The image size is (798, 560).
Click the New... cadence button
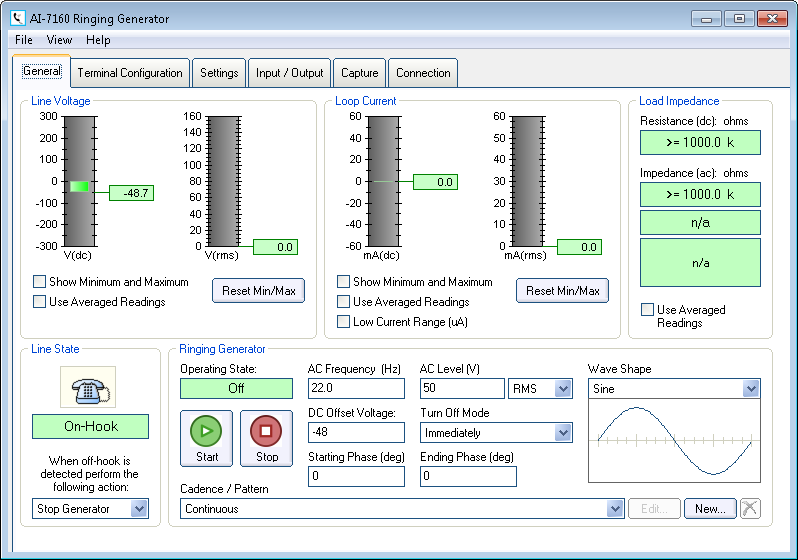710,508
